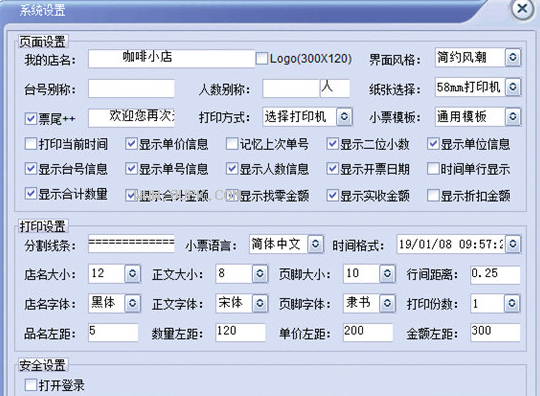Open the 打印份数 copies dropdown
Screen dimensions: 540x396
point(512,303)
